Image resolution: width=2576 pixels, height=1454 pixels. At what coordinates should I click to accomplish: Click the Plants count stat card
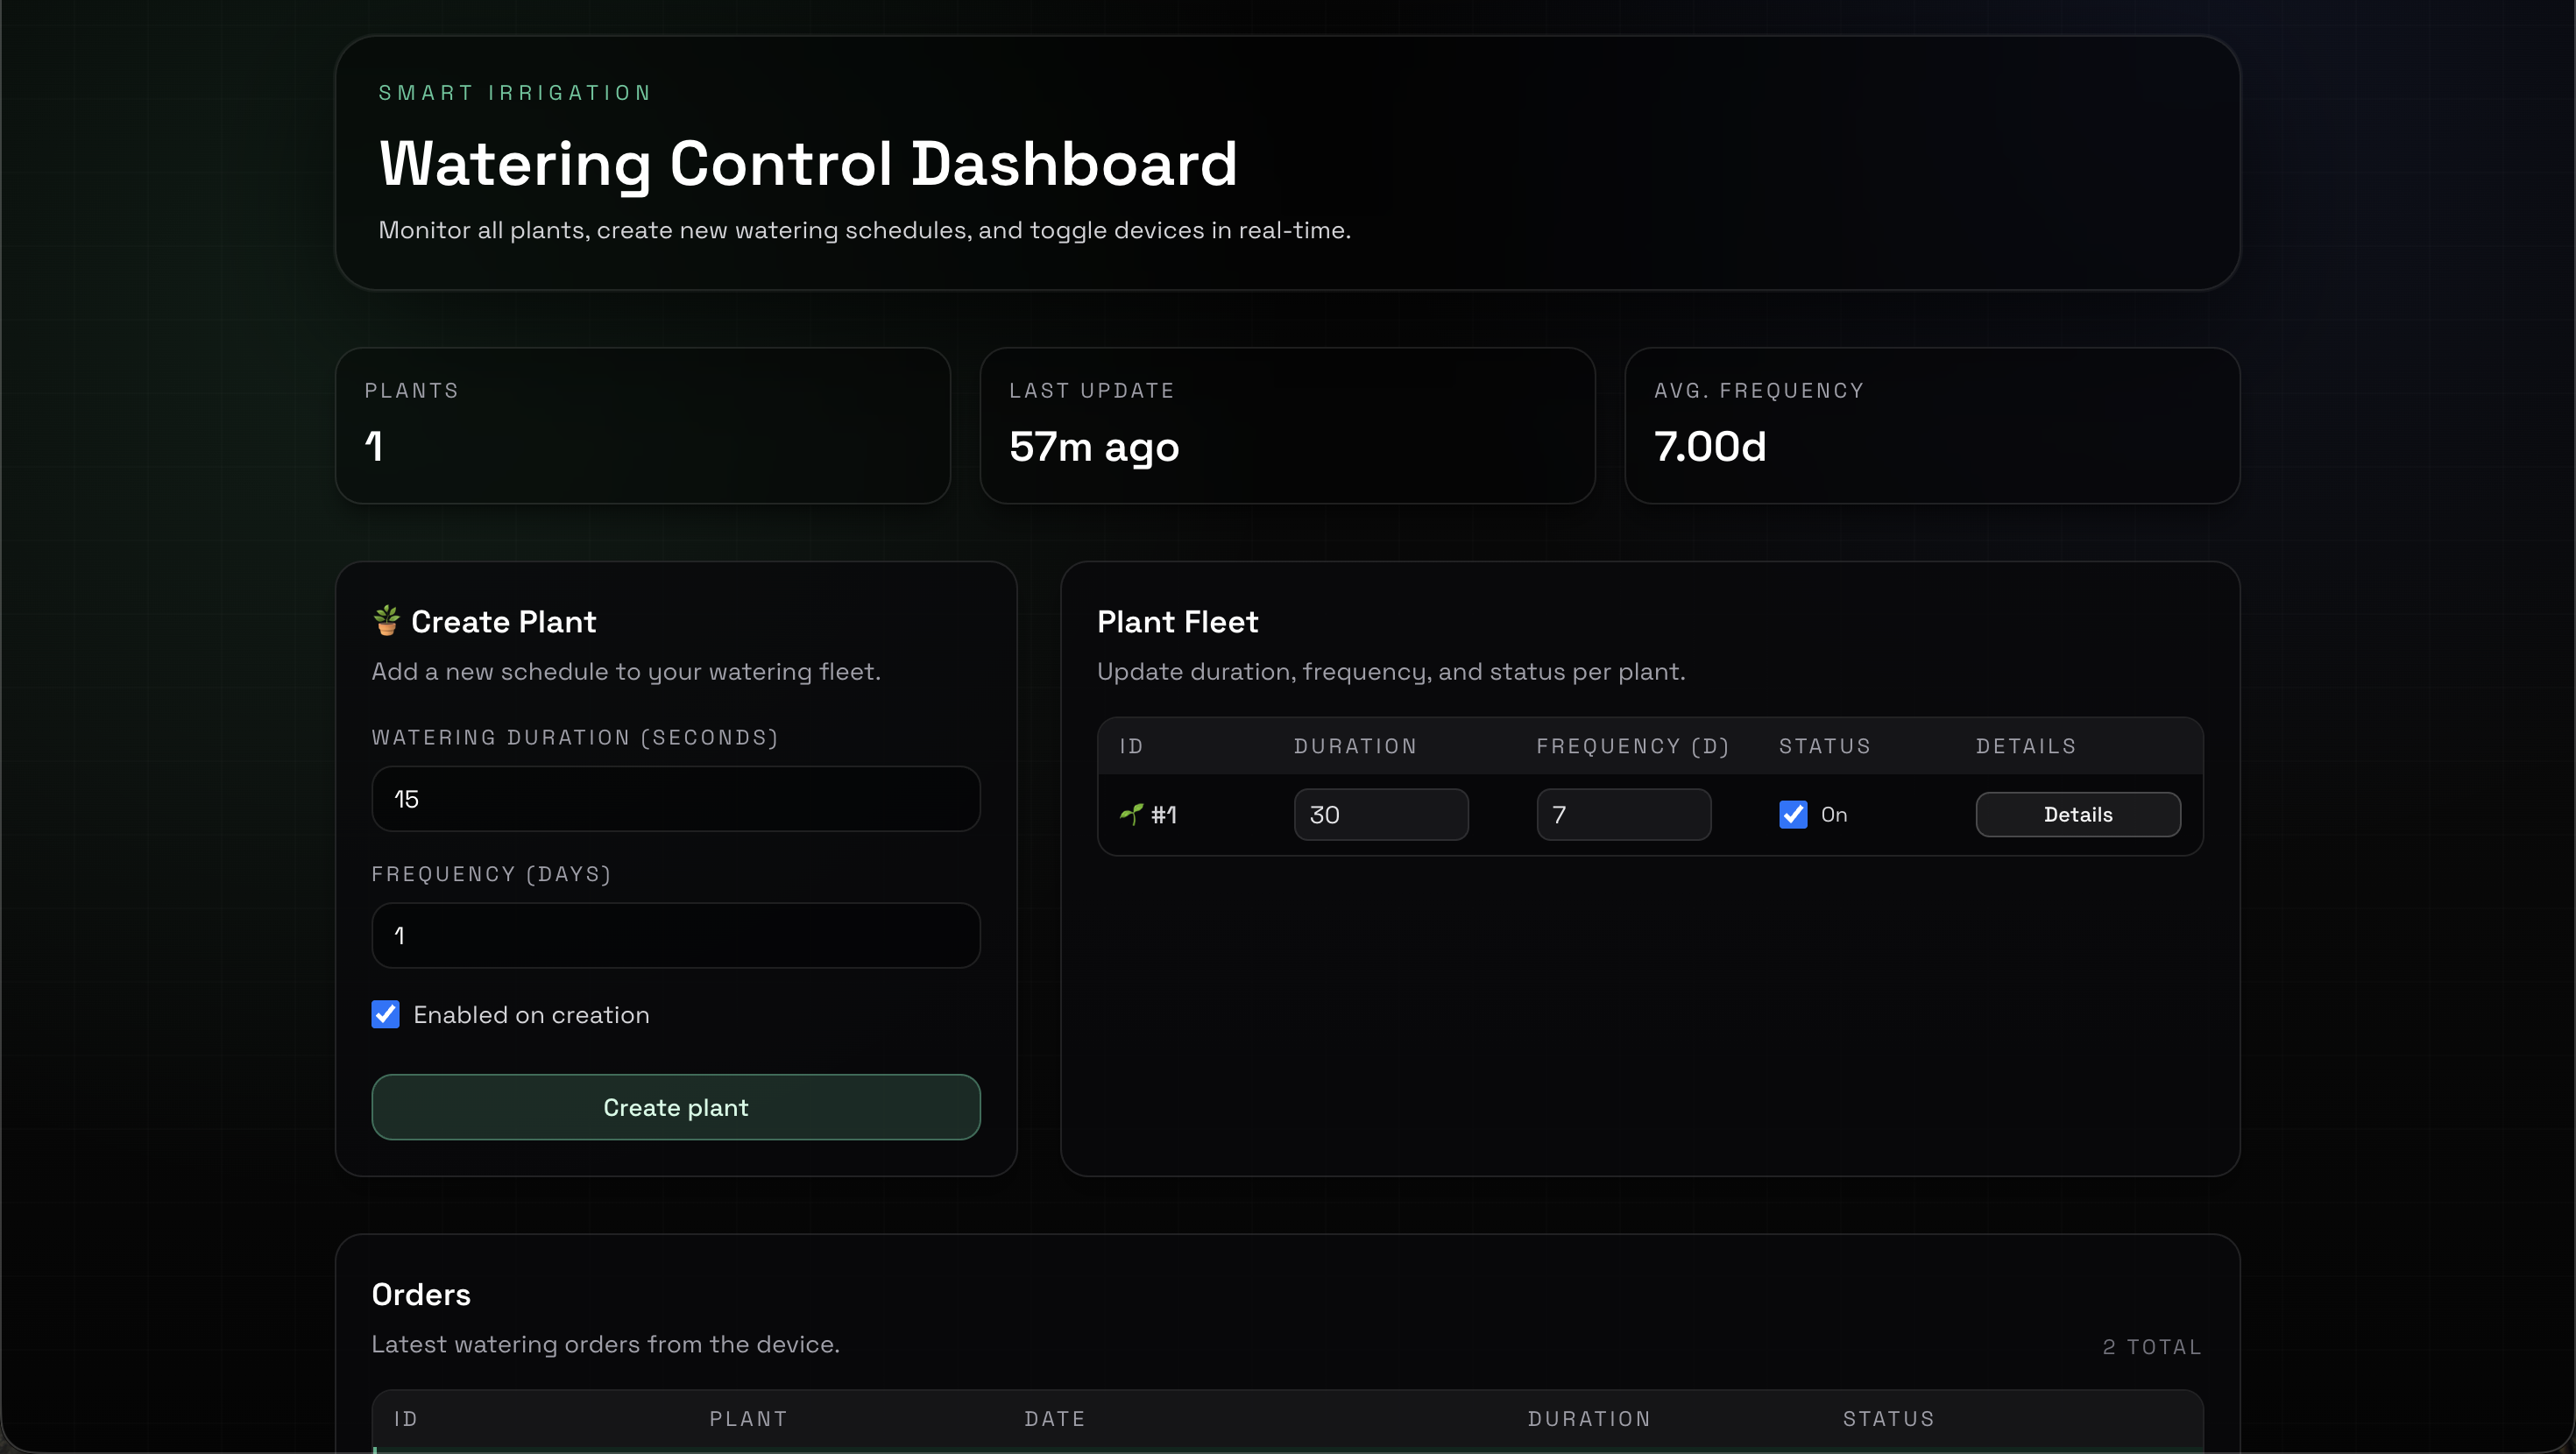tap(642, 425)
